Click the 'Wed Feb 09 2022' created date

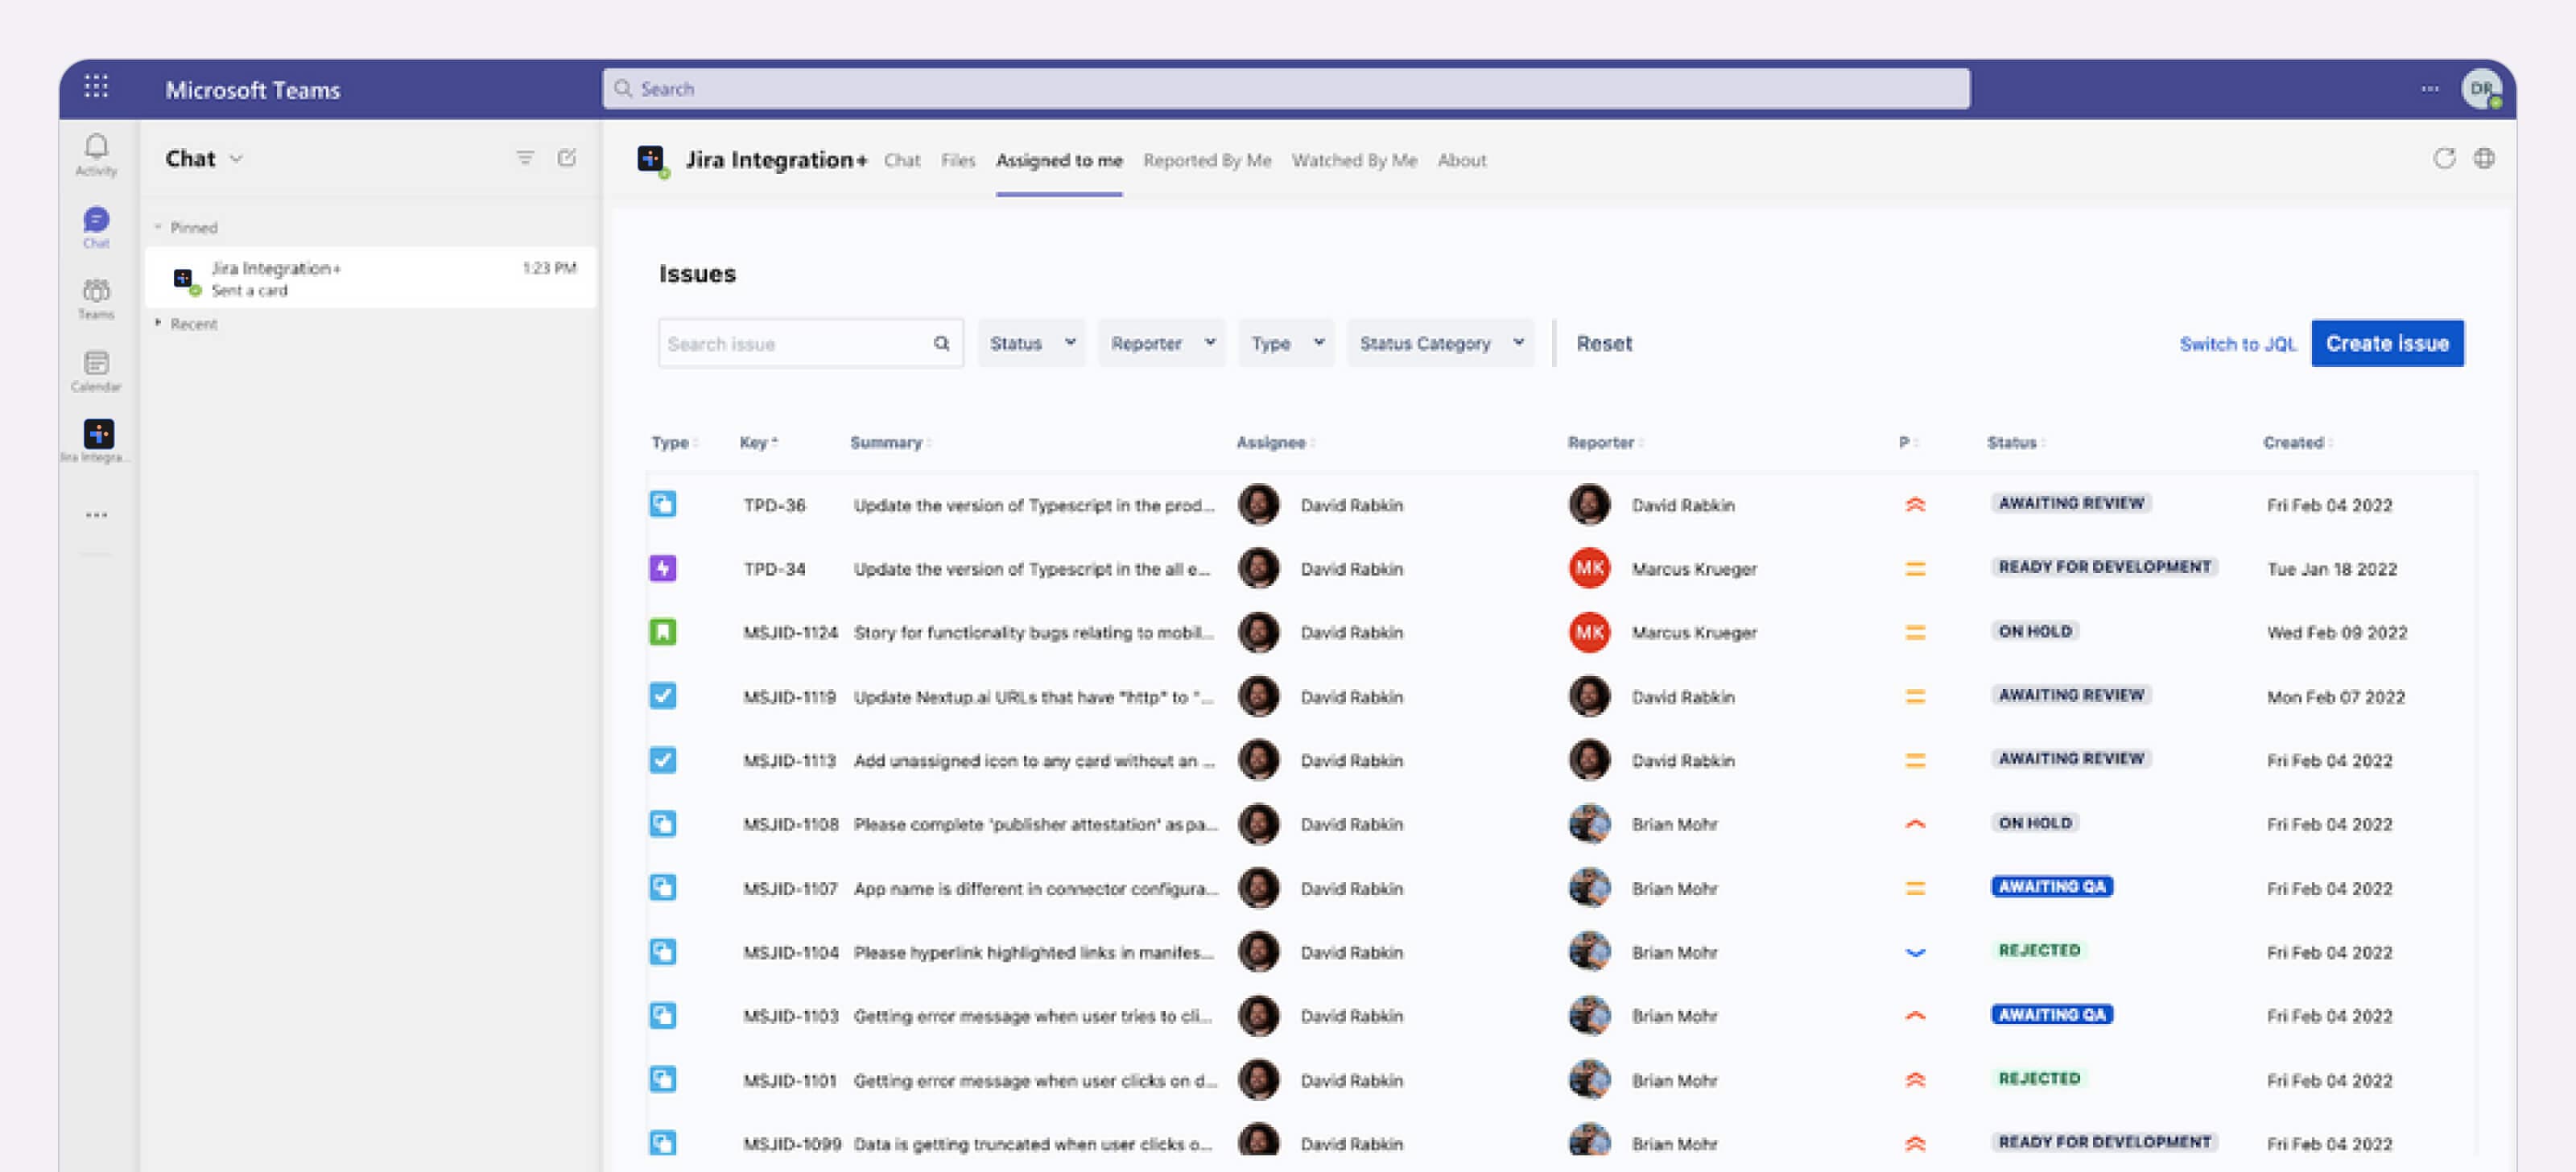click(x=2336, y=632)
